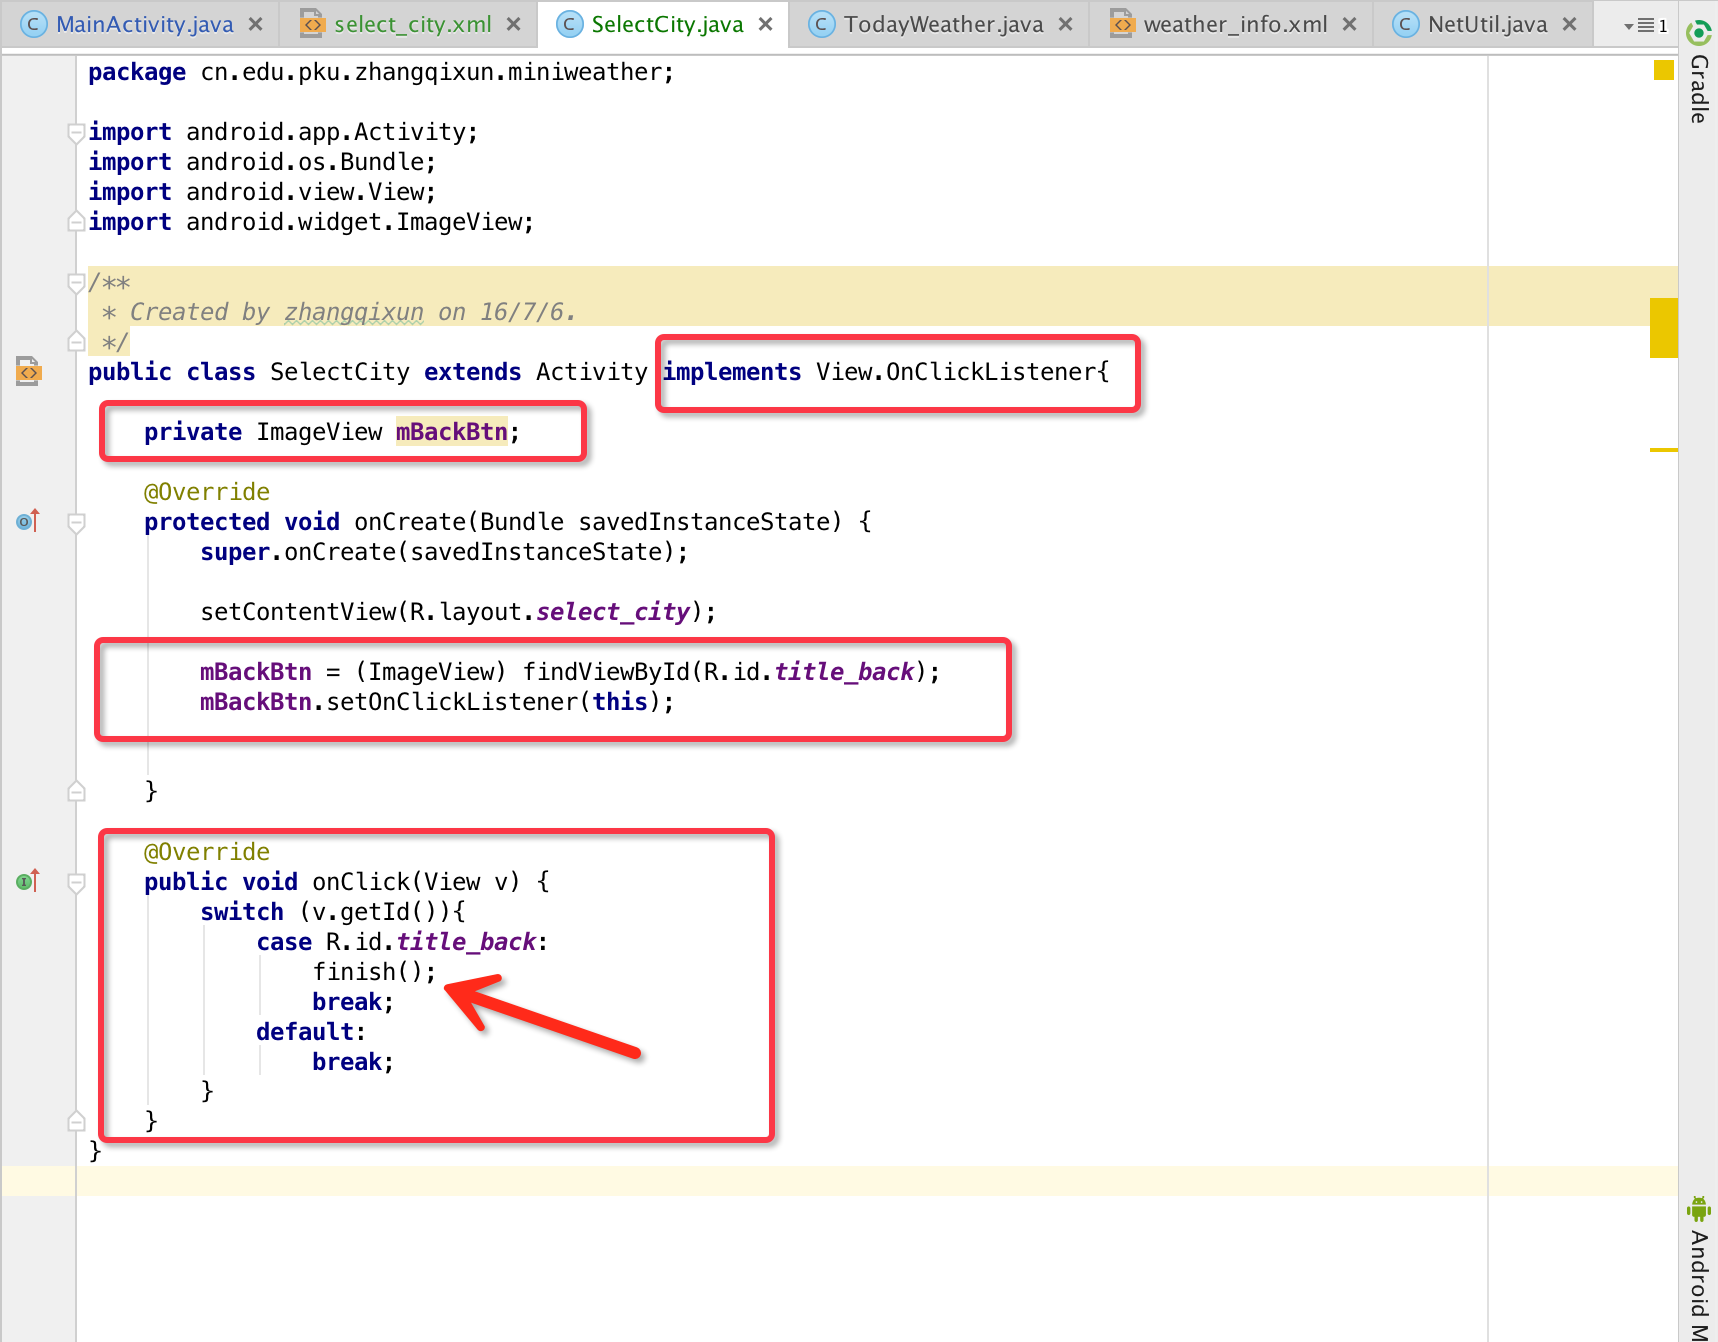This screenshot has height=1342, width=1718.
Task: Click the highlighted mBackBtn field declaration
Action: point(451,432)
